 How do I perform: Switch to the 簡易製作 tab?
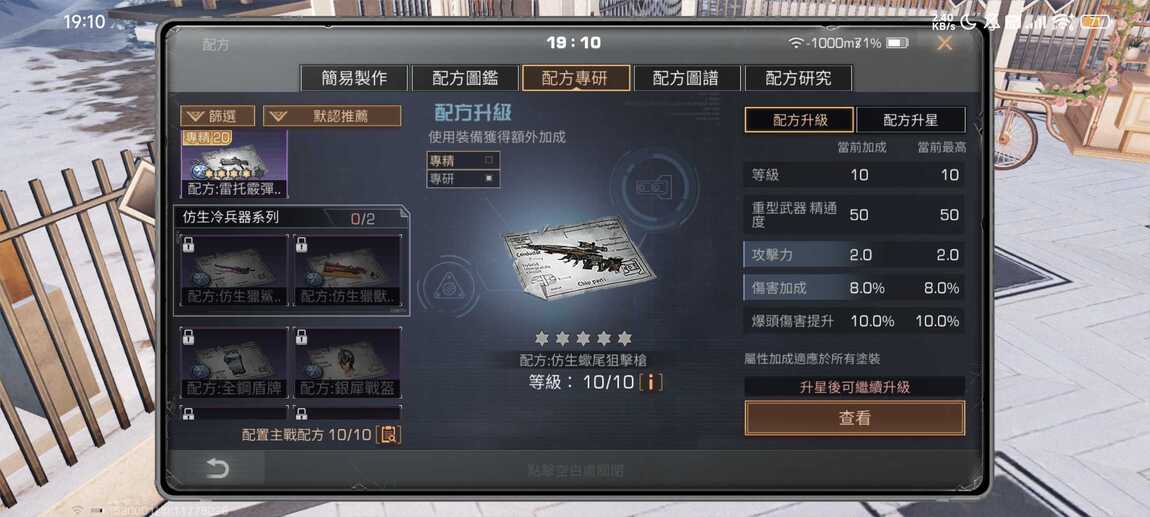[x=354, y=78]
